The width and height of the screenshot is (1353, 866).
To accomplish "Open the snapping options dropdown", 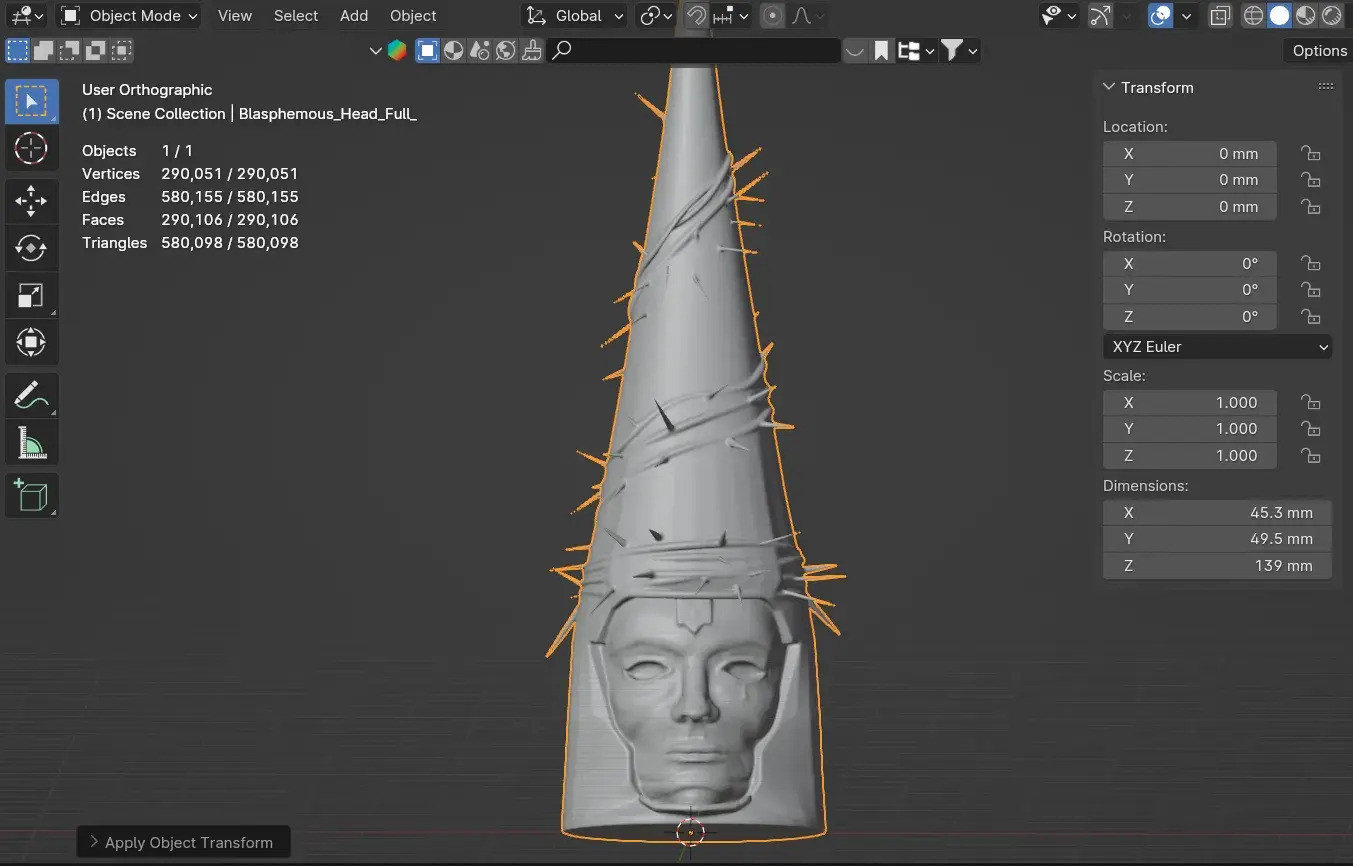I will click(x=732, y=16).
